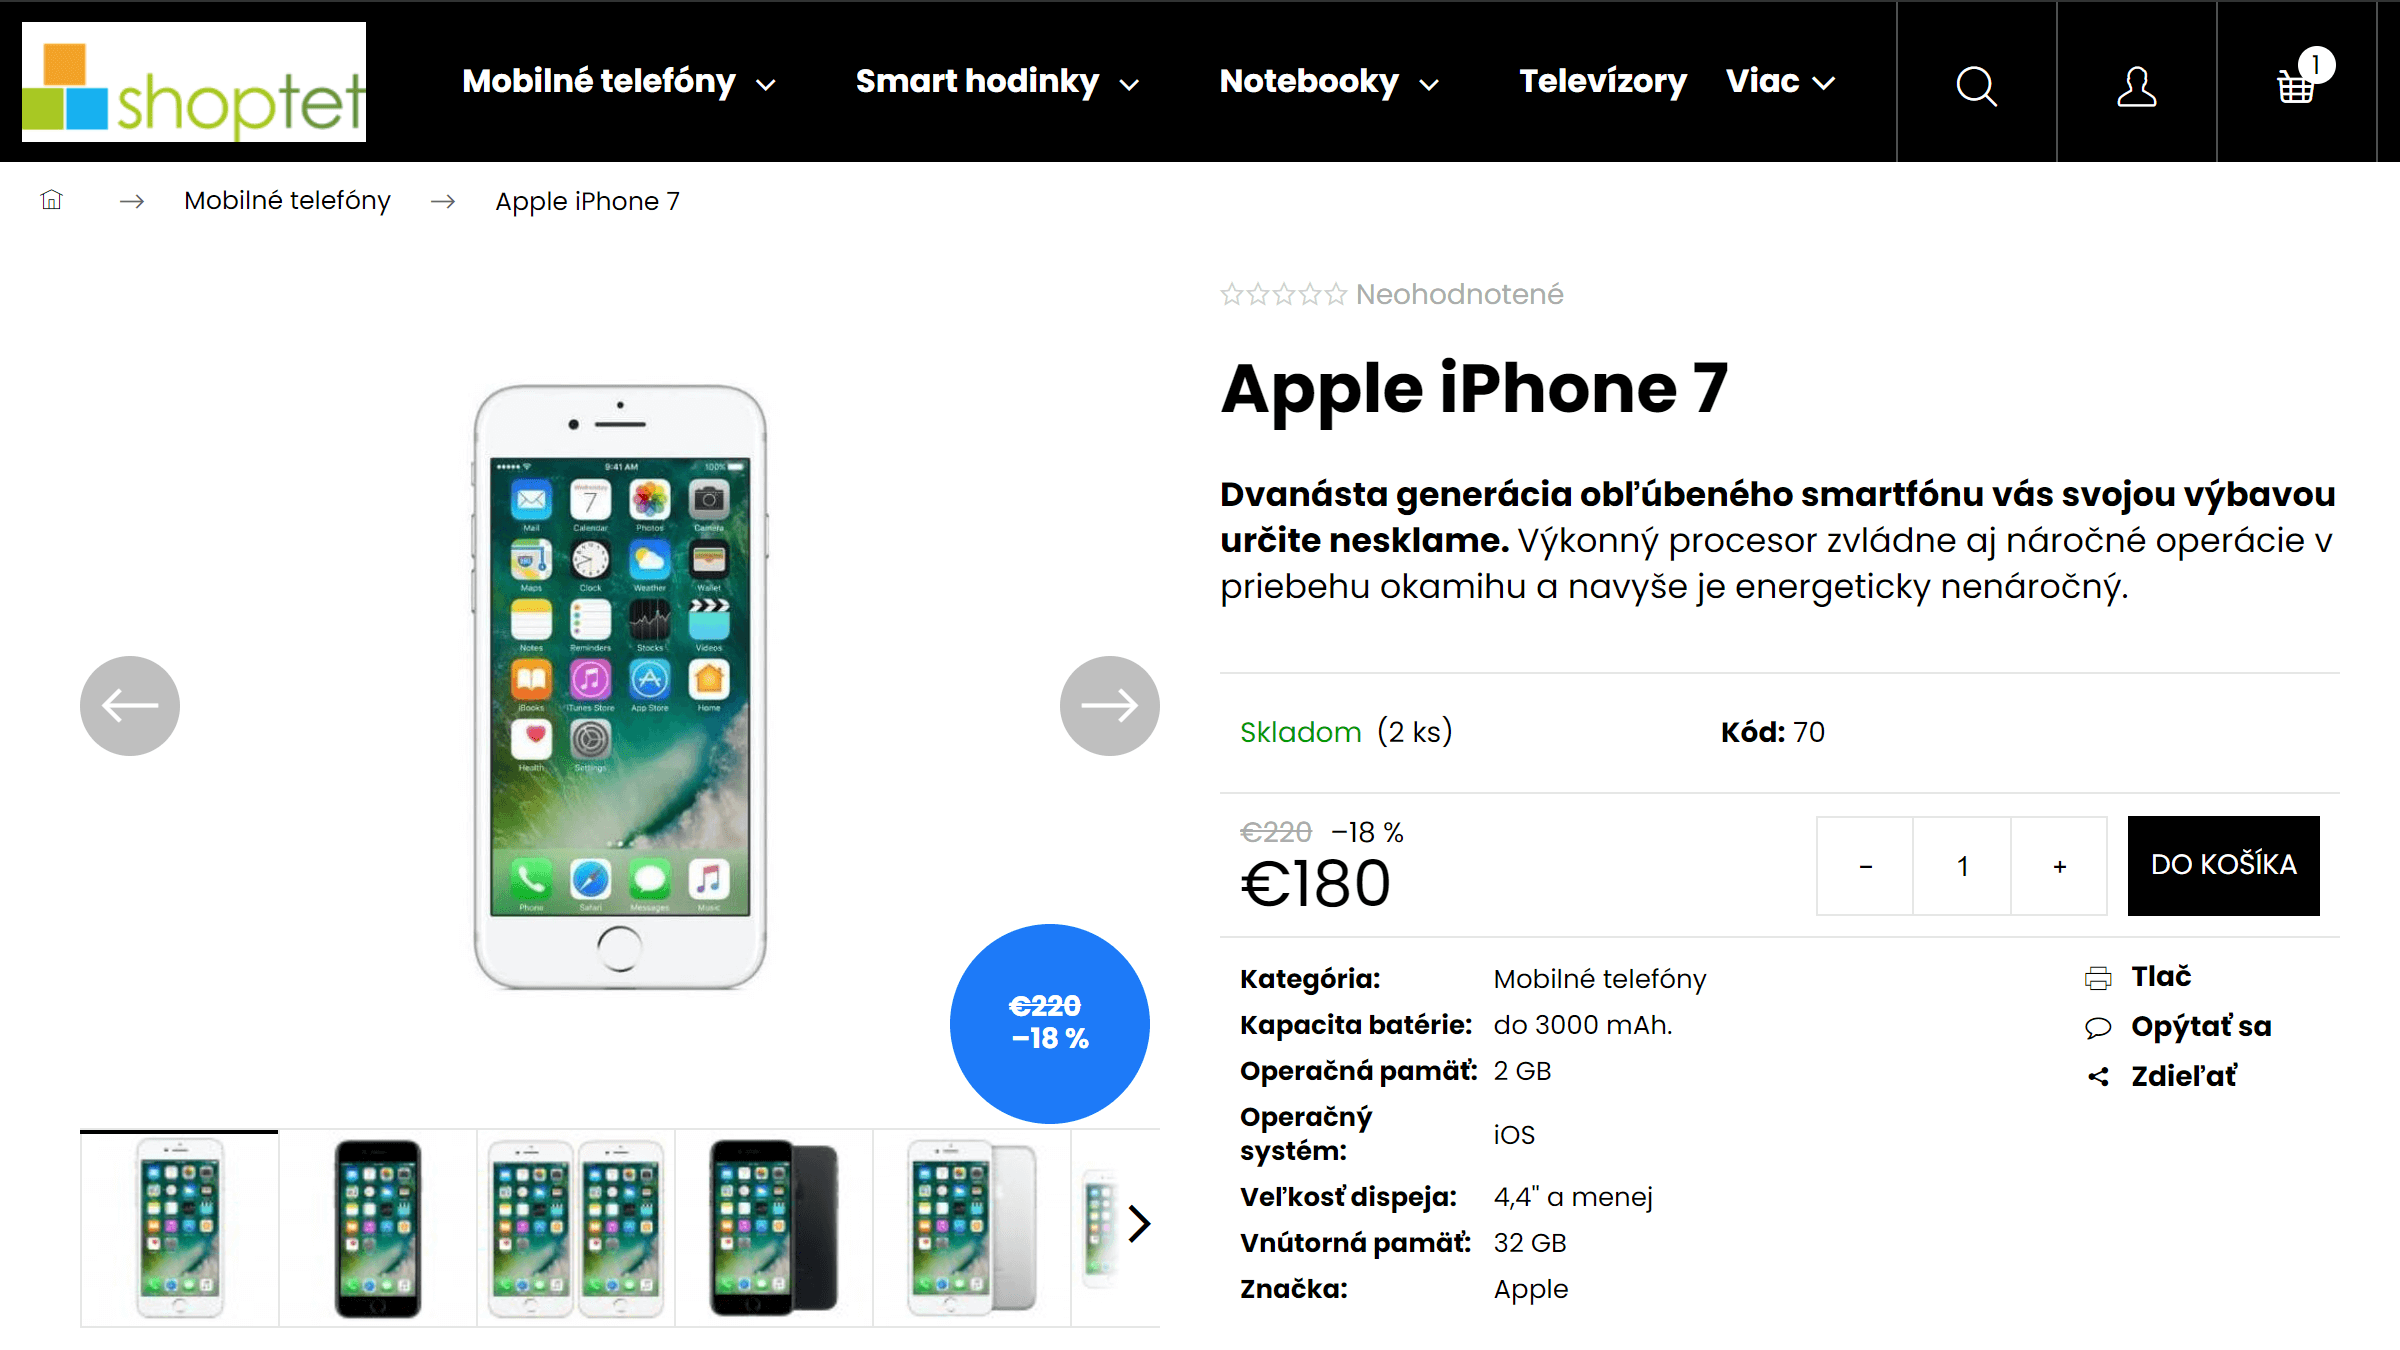The width and height of the screenshot is (2400, 1350).
Task: Click the Opýtať sa speech bubble icon
Action: pyautogui.click(x=2098, y=1027)
